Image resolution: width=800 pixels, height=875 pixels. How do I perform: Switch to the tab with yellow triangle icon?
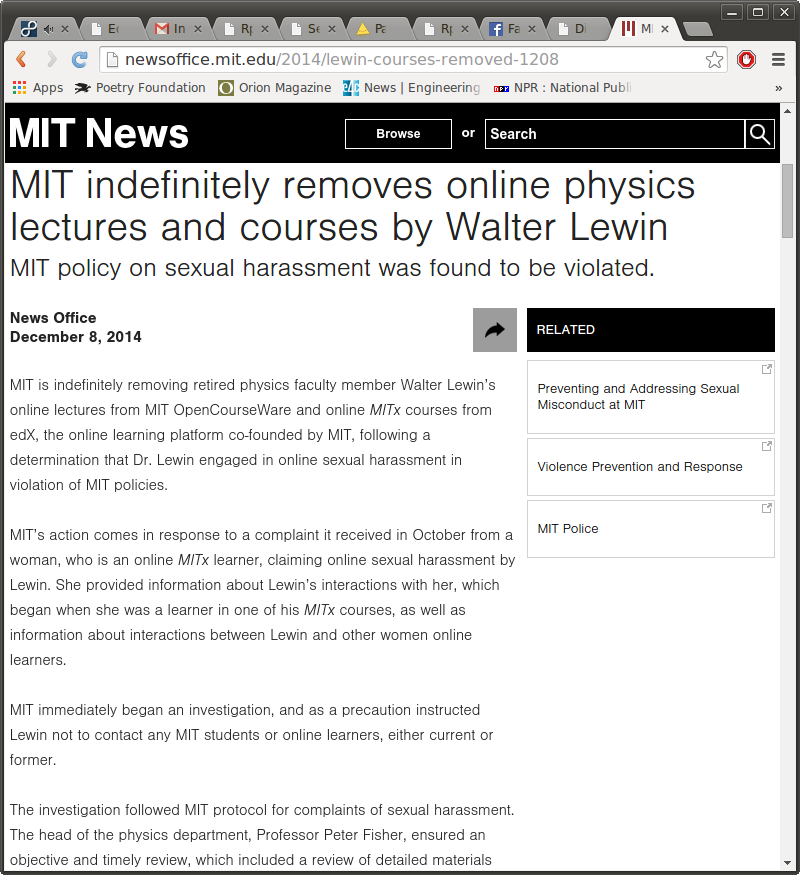[x=378, y=28]
